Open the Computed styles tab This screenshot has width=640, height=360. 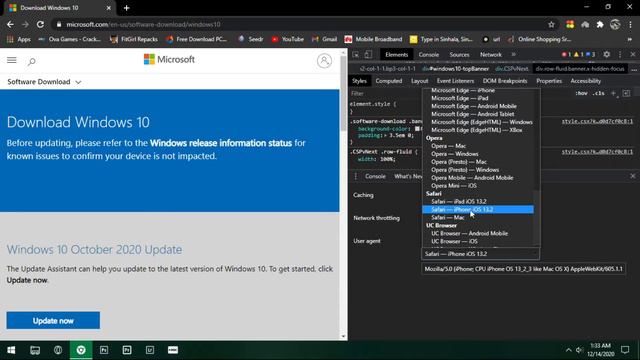coord(389,81)
